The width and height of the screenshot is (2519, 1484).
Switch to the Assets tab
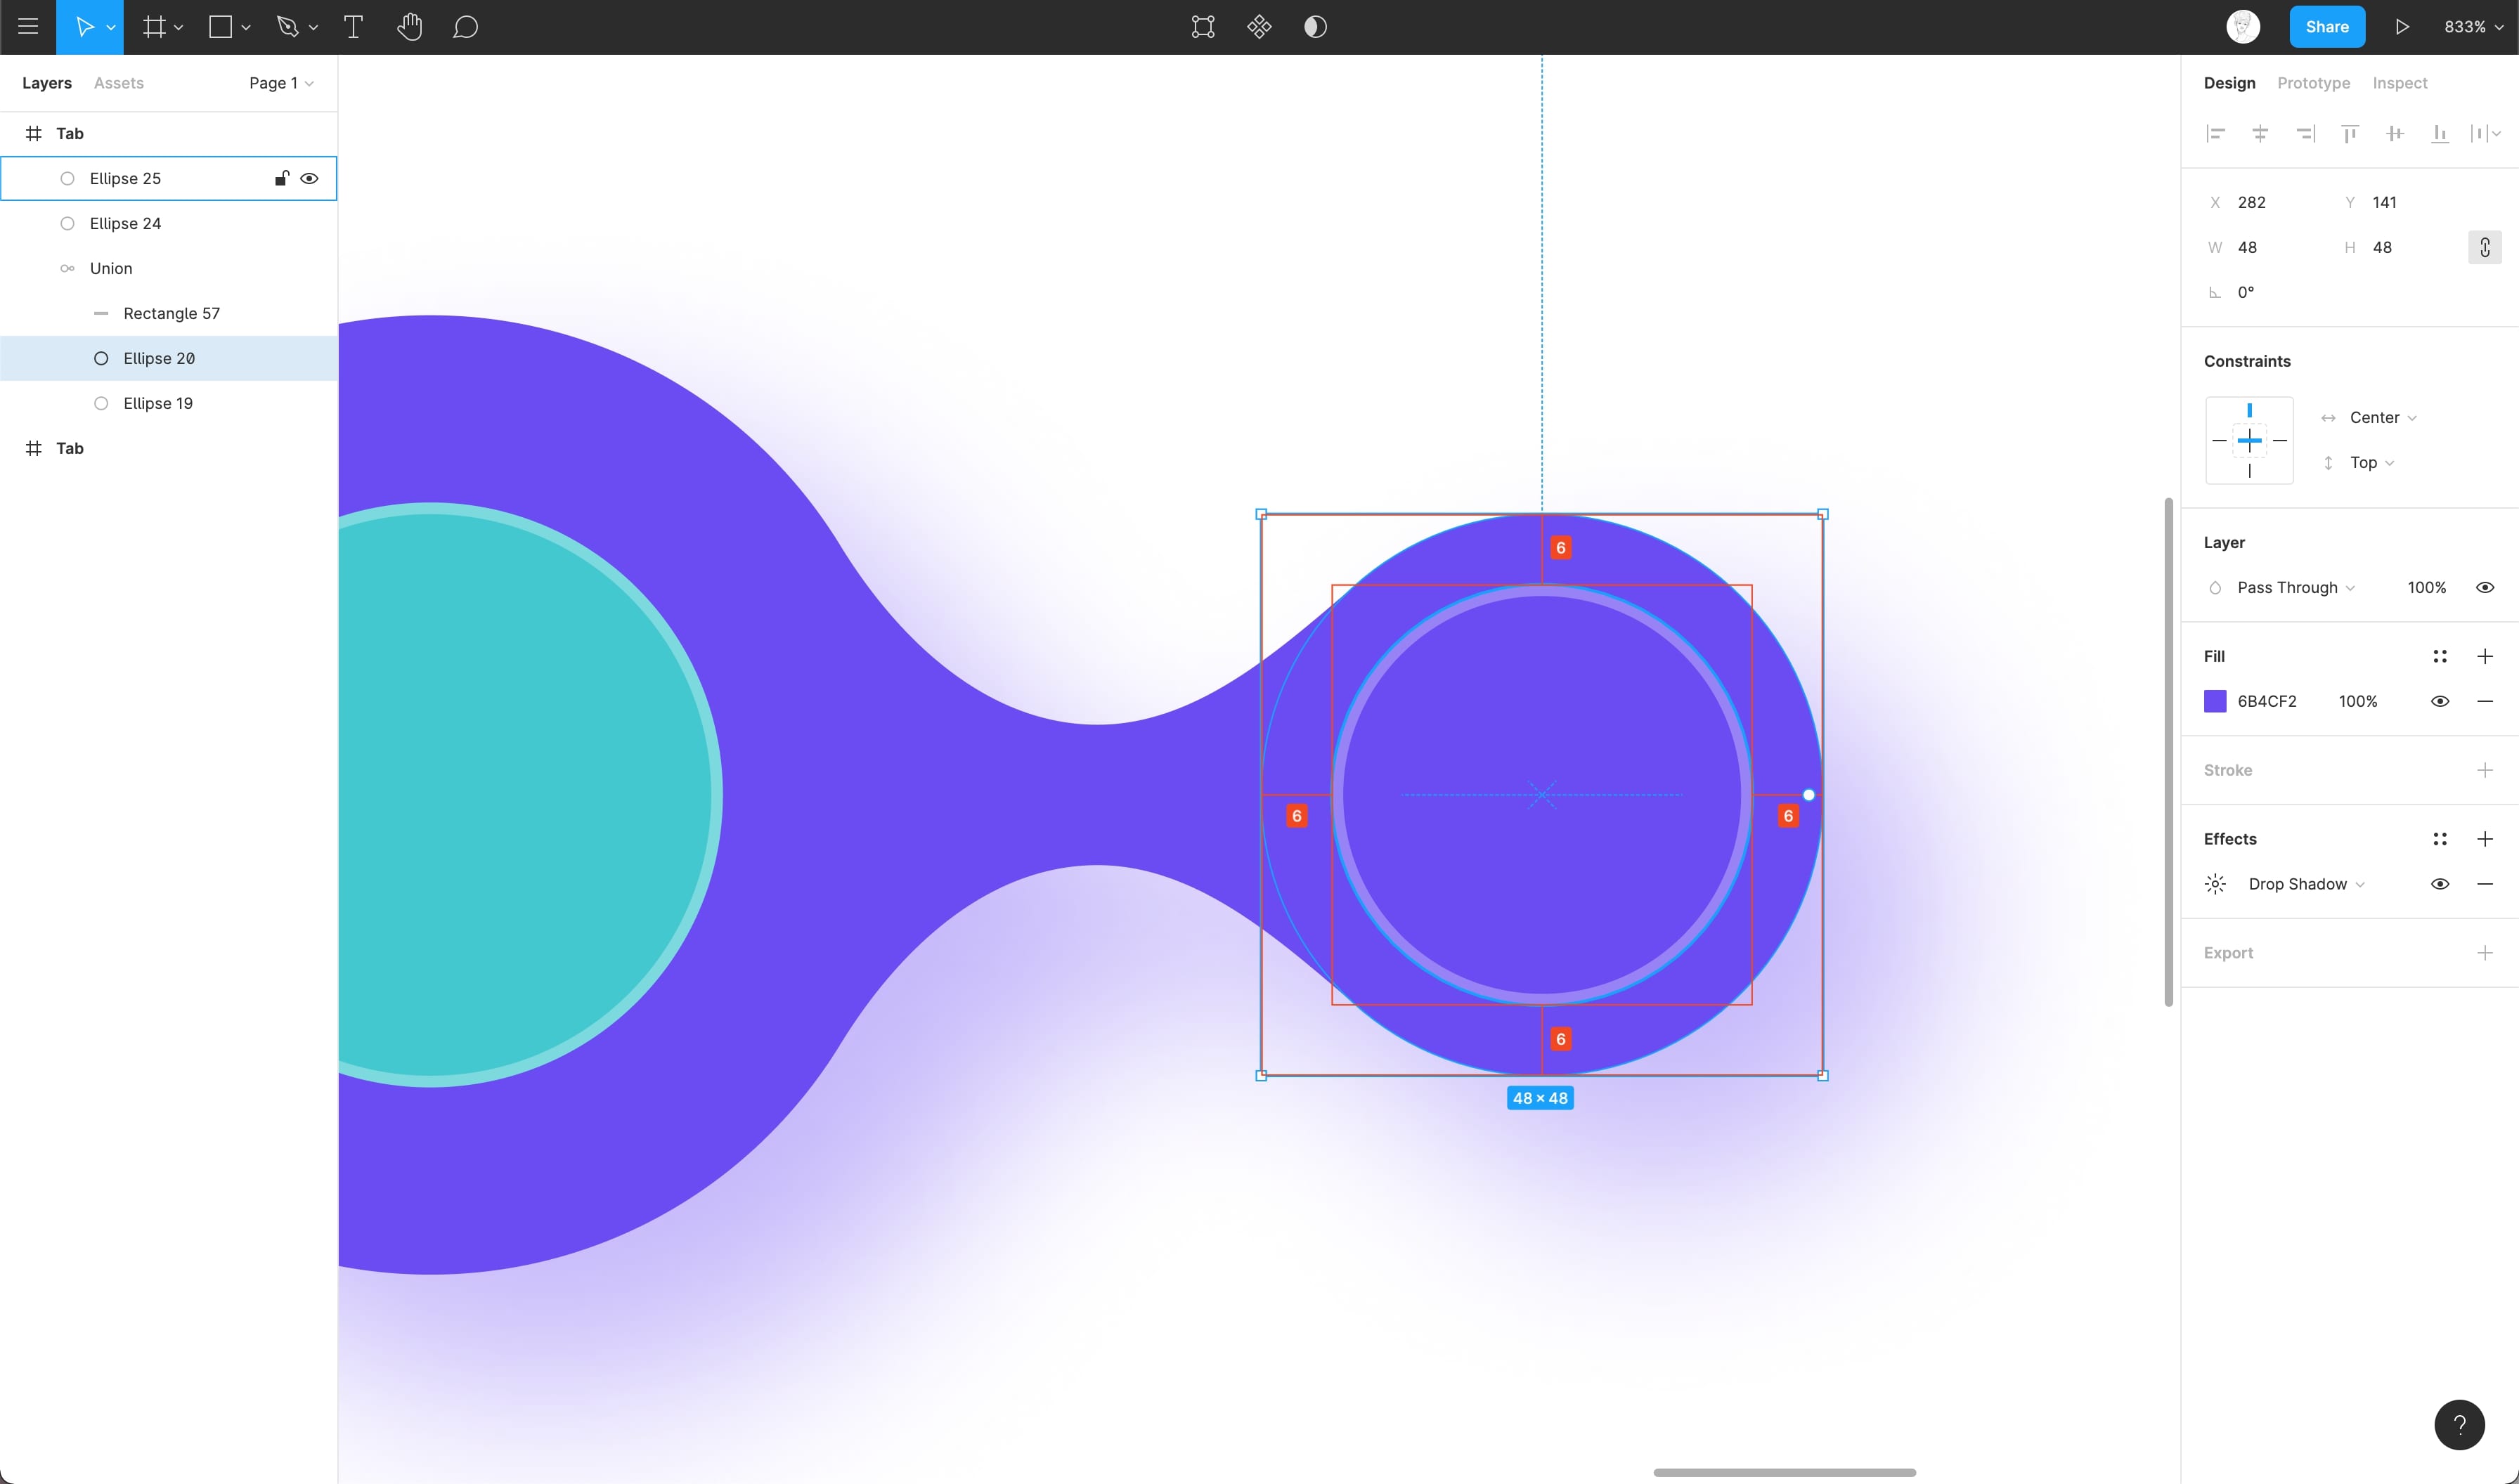click(x=118, y=83)
